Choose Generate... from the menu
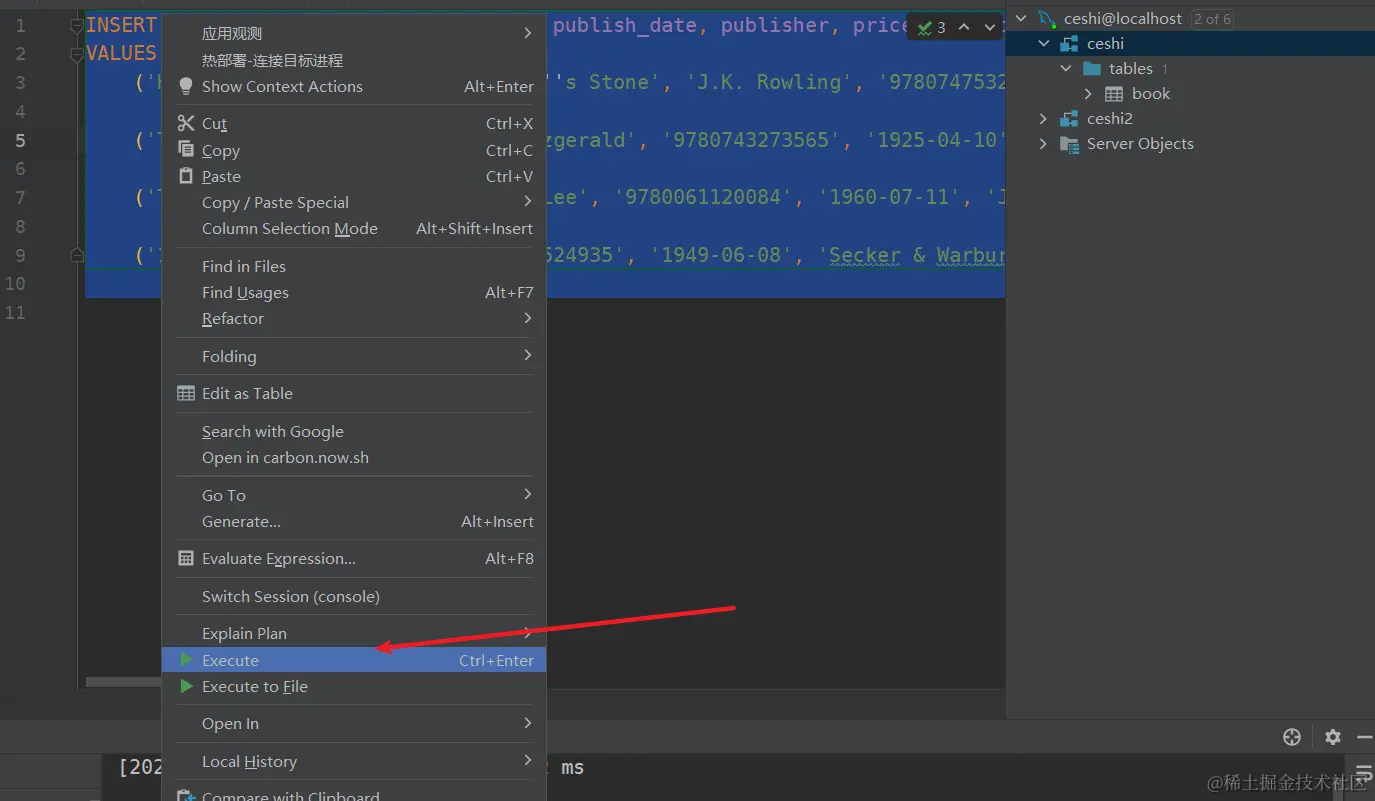The image size is (1375, 801). (x=354, y=521)
